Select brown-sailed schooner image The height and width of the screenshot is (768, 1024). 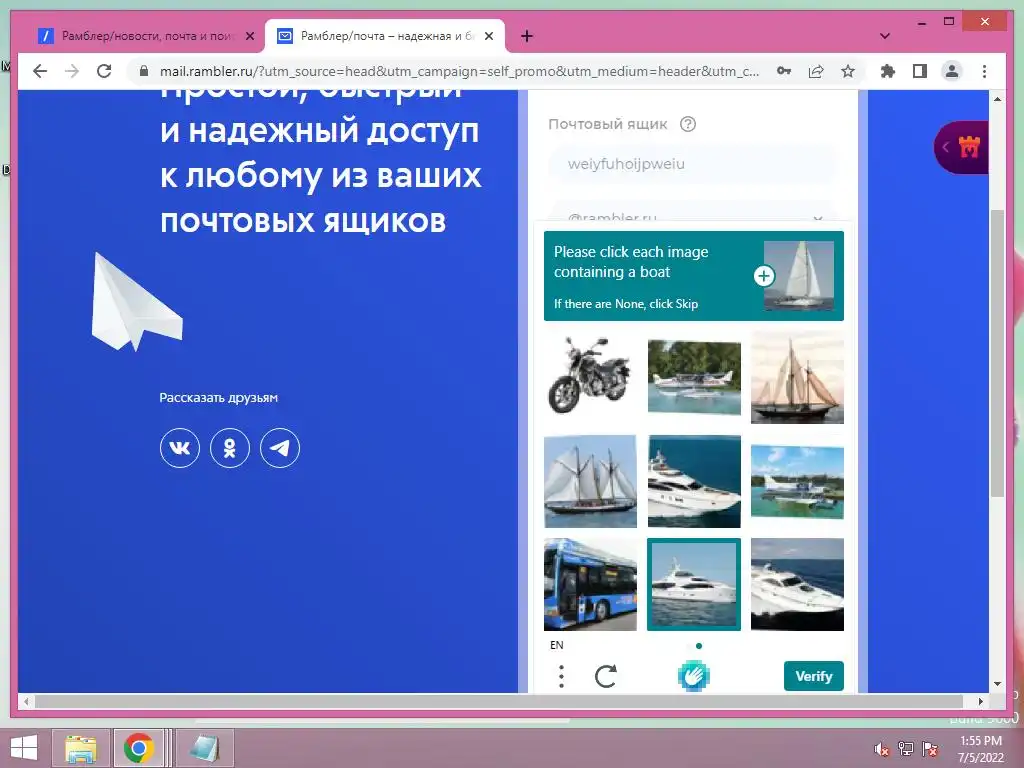[x=797, y=377]
